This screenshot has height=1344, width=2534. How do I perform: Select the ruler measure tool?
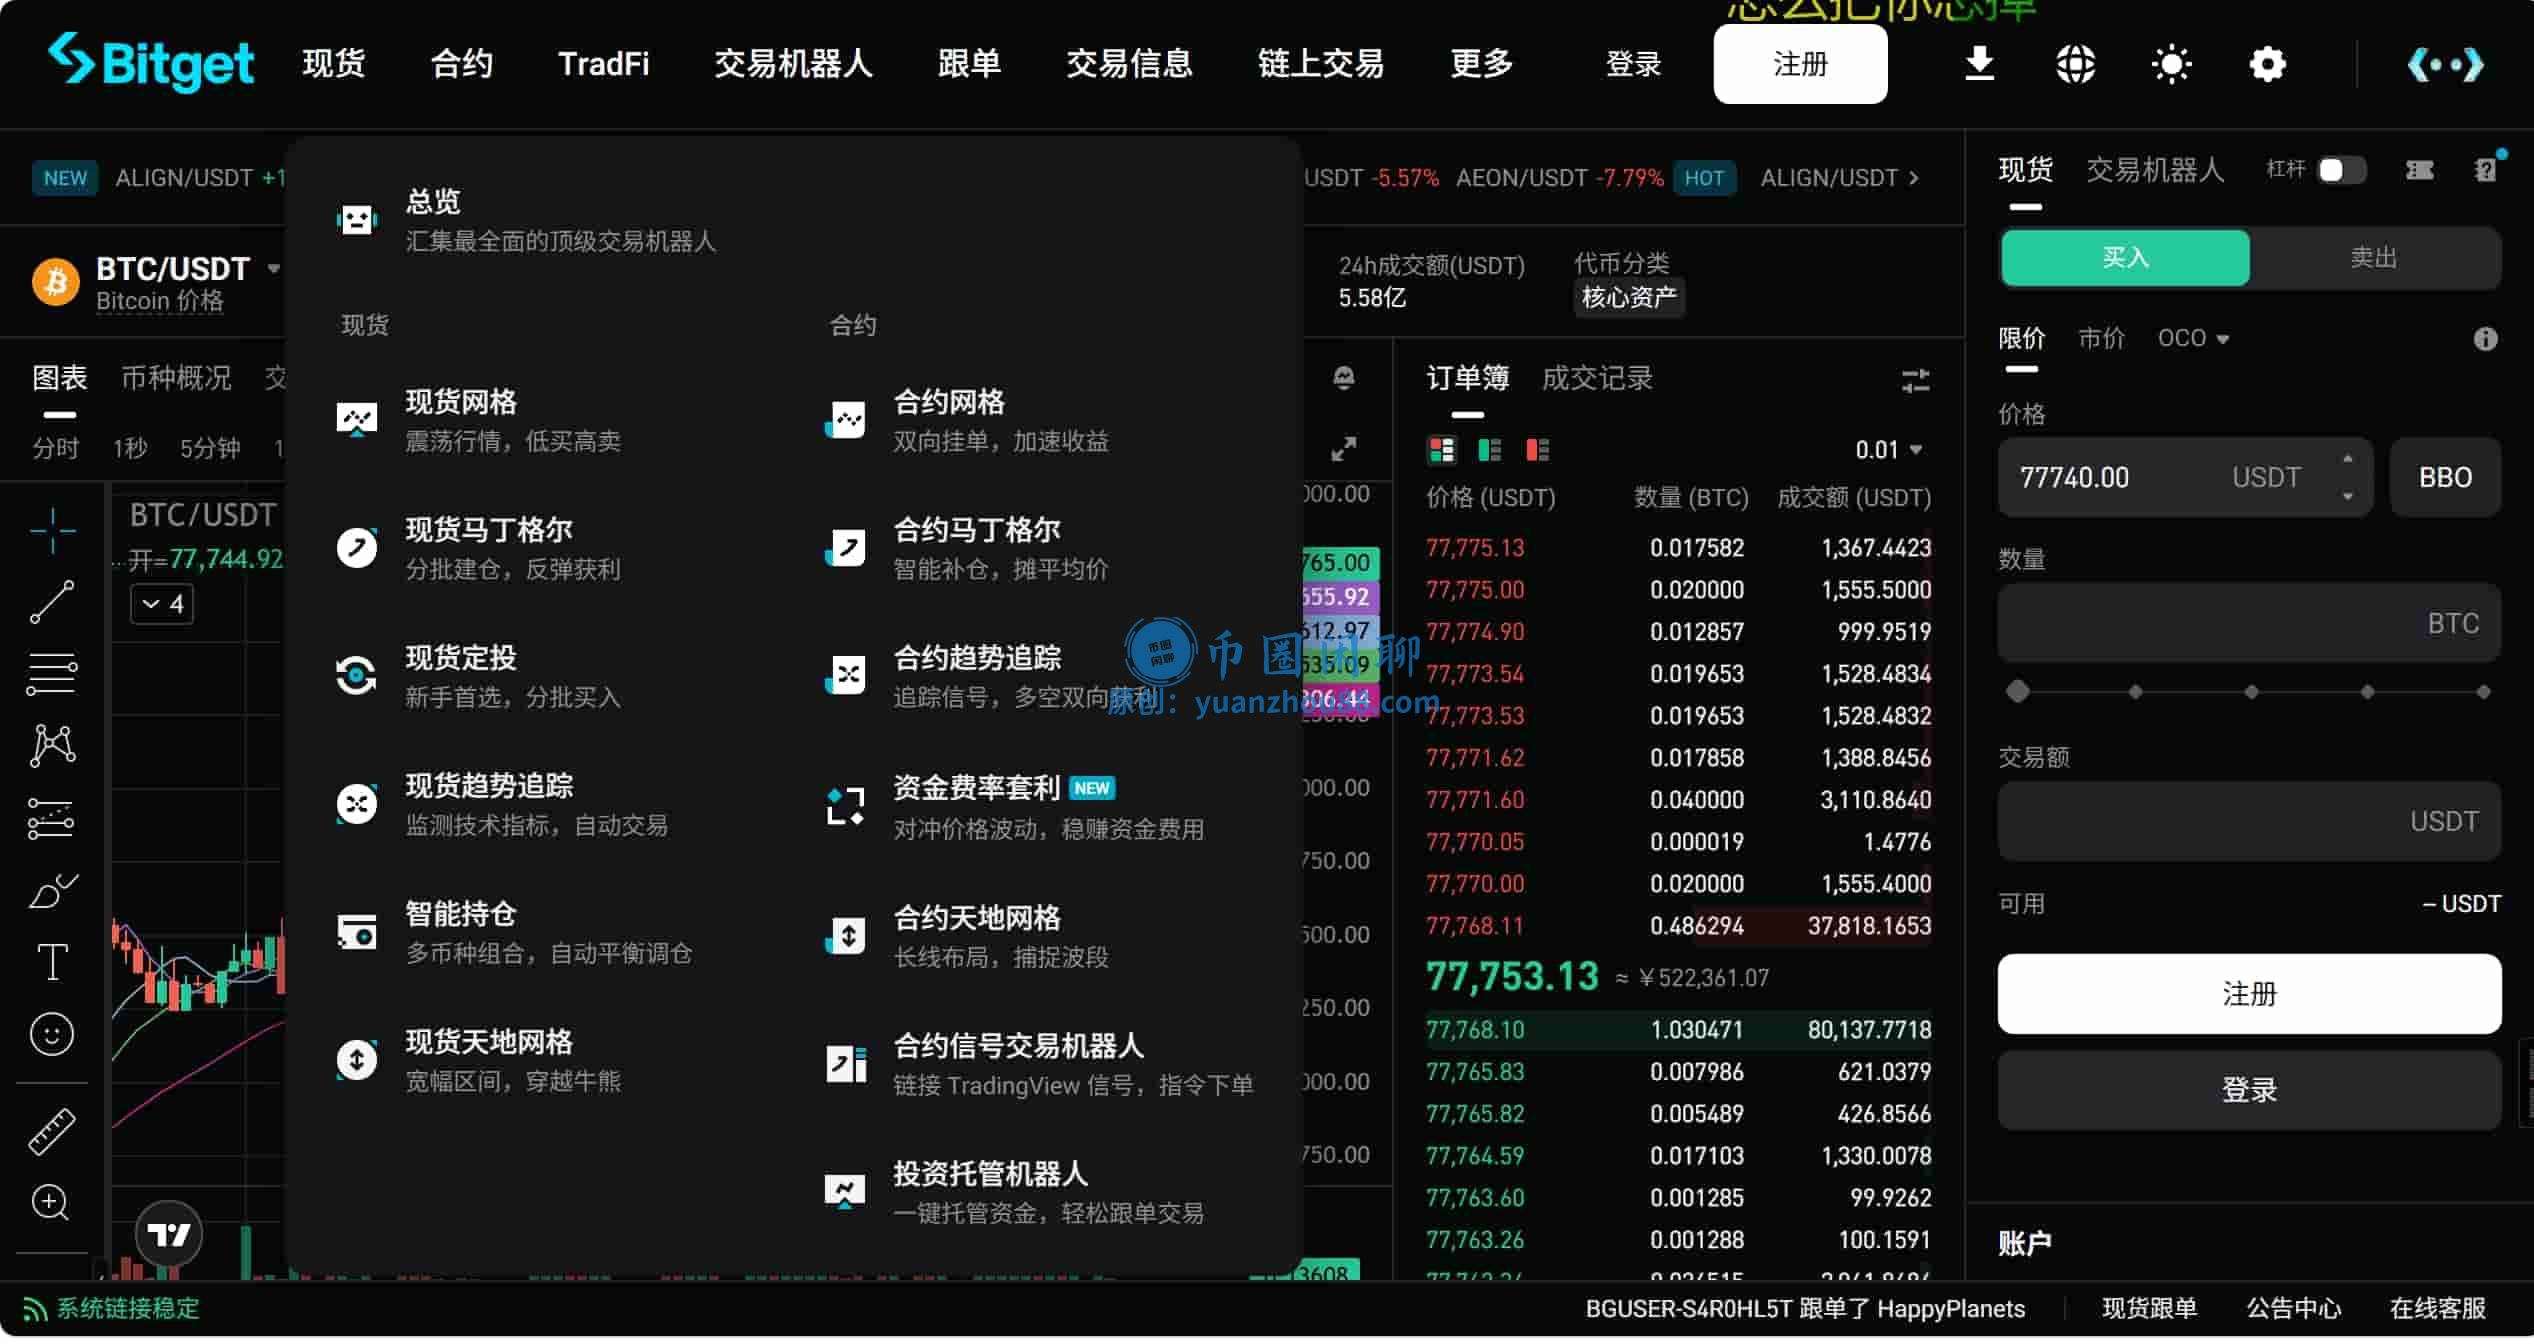[52, 1131]
